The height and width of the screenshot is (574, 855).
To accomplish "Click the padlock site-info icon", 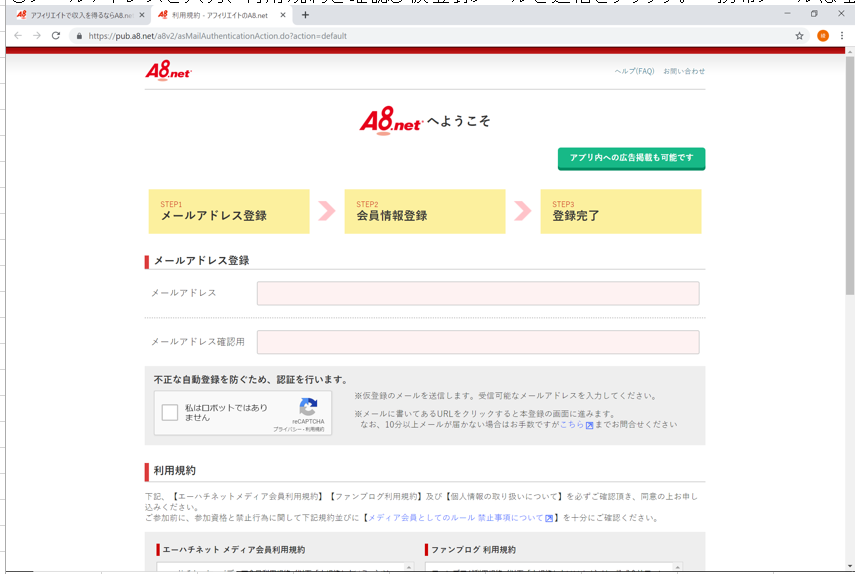I will coord(79,36).
